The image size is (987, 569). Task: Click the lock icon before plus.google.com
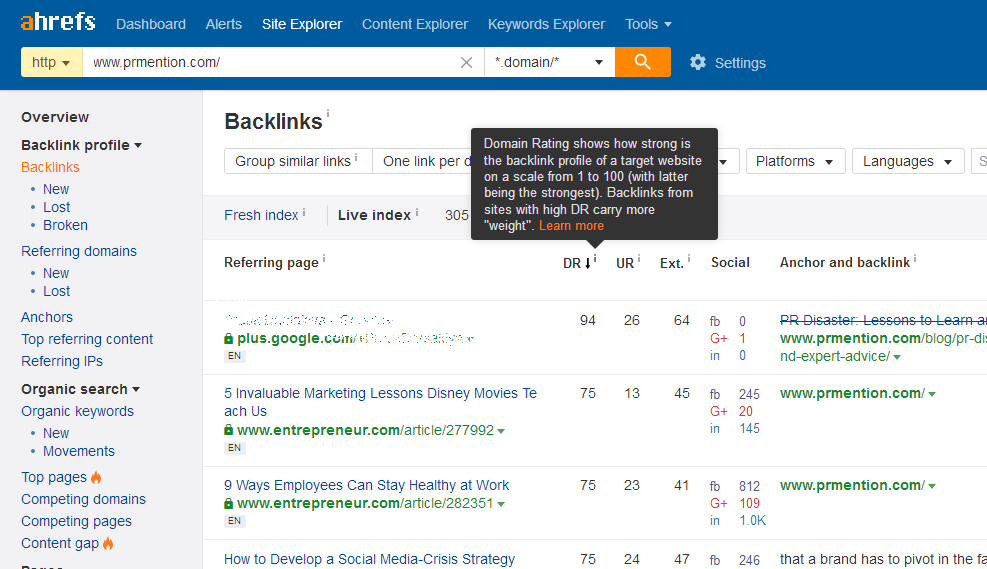click(x=228, y=339)
